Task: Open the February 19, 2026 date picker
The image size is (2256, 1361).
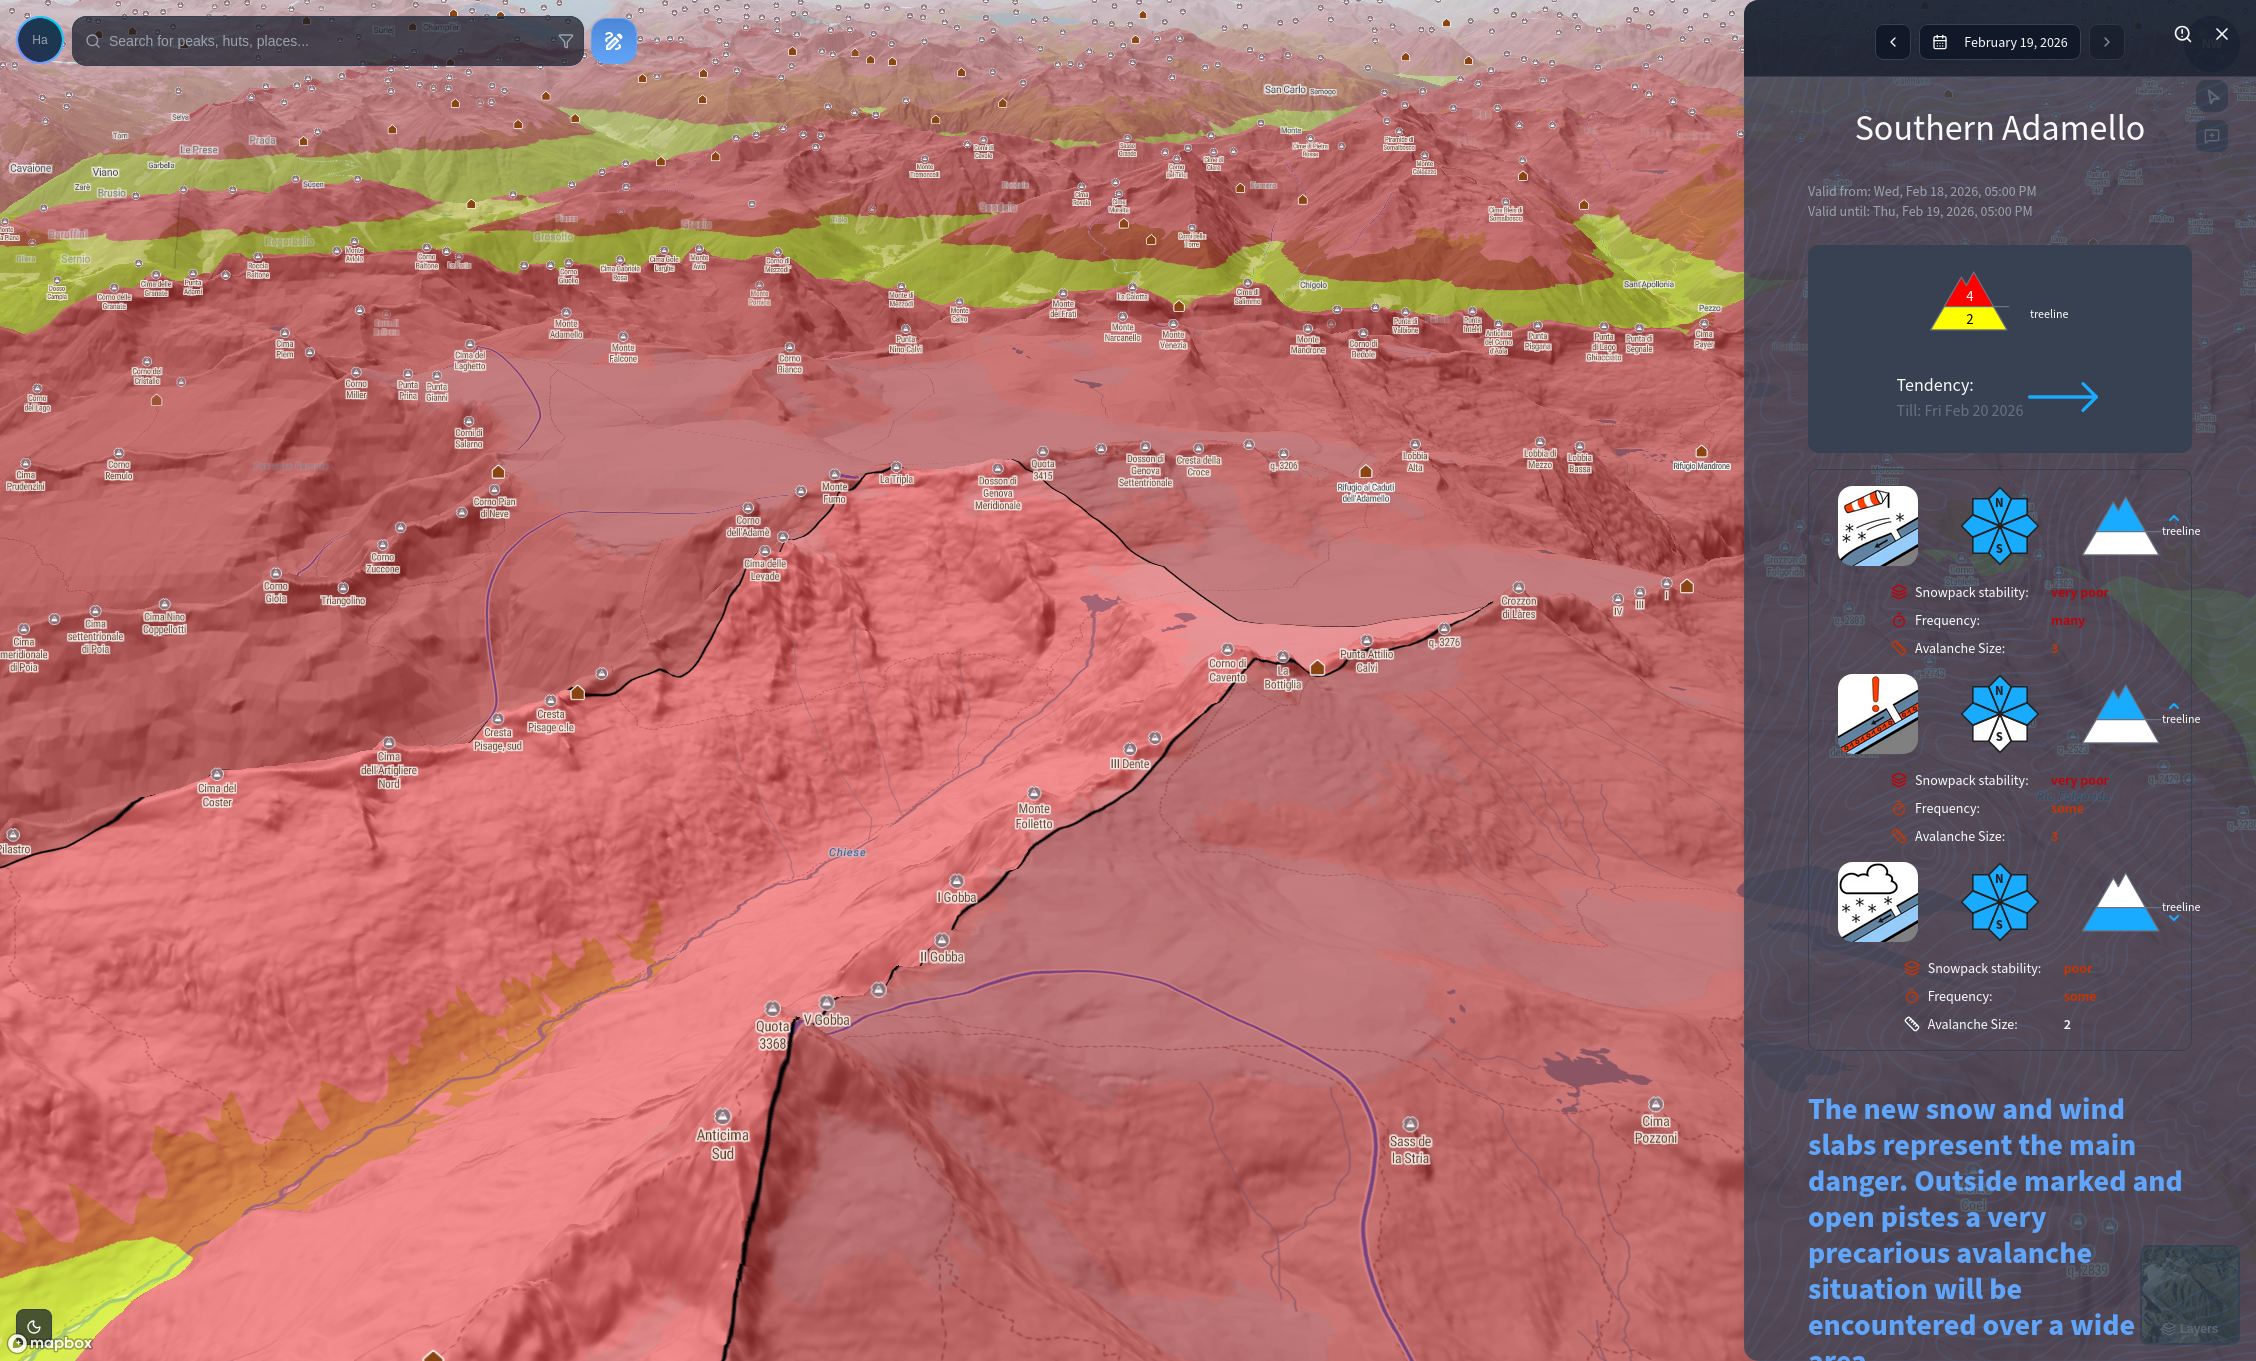Action: pyautogui.click(x=2000, y=42)
